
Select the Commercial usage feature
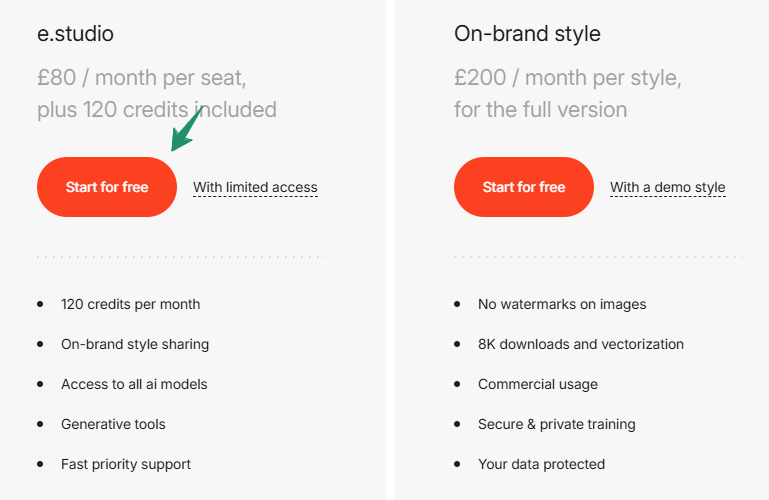(538, 384)
